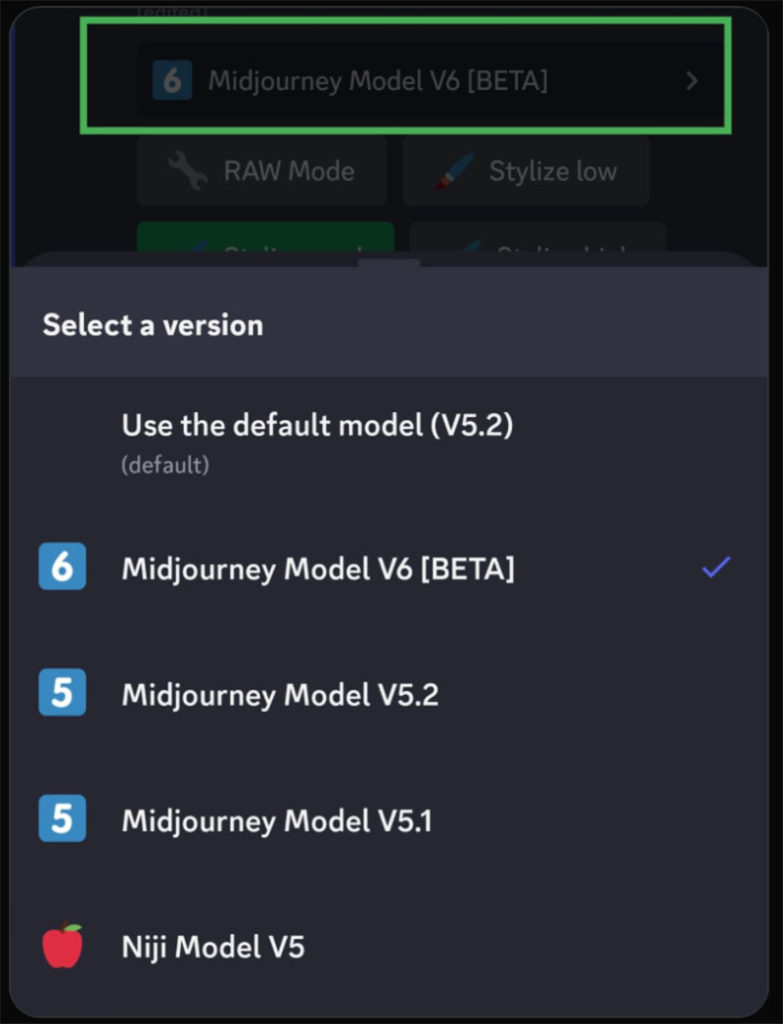Choose Use the default model (V5.2)
This screenshot has width=783, height=1024.
click(389, 441)
